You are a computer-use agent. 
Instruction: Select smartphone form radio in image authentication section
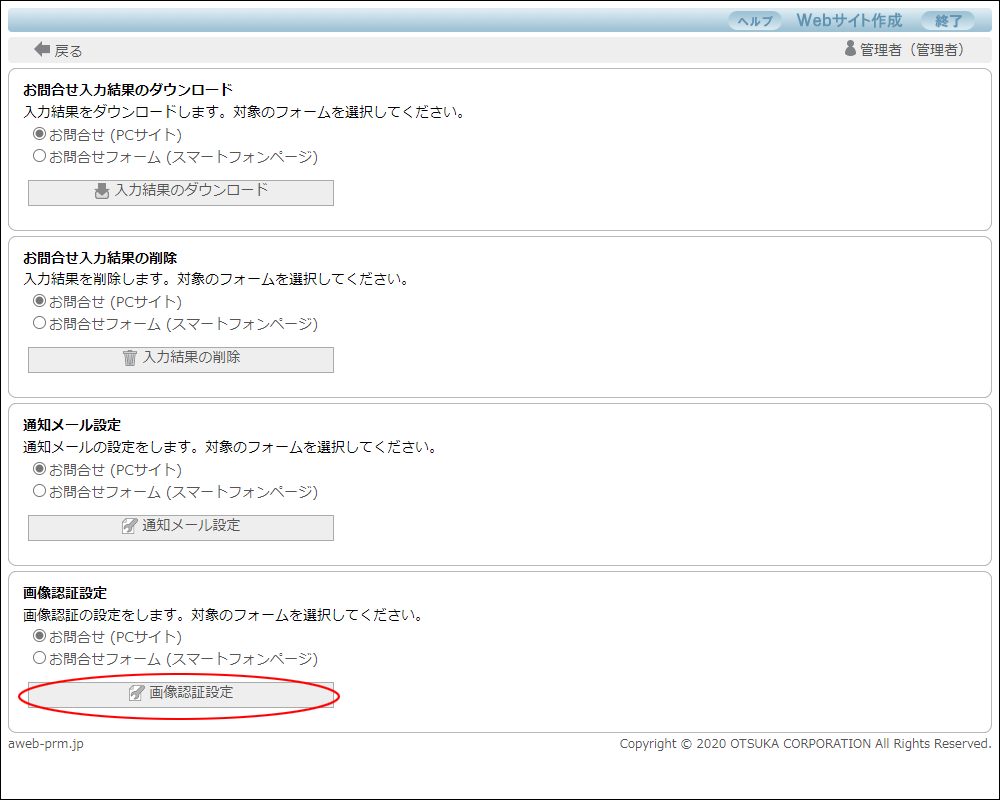point(40,658)
